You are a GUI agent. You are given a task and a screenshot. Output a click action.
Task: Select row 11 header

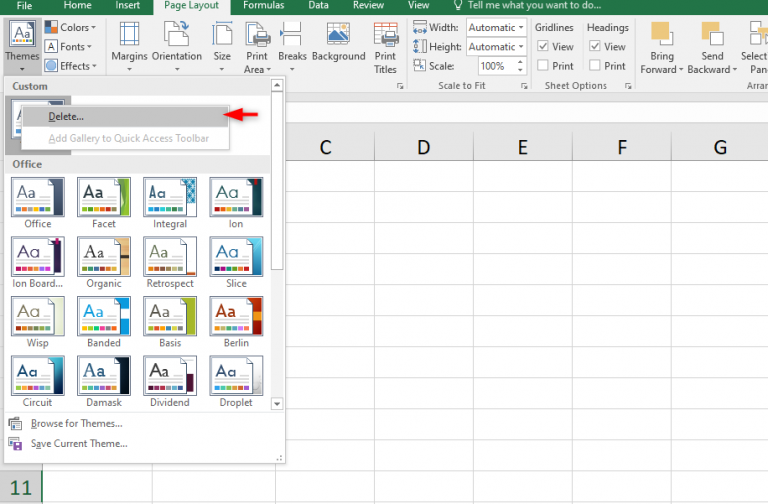pos(21,487)
